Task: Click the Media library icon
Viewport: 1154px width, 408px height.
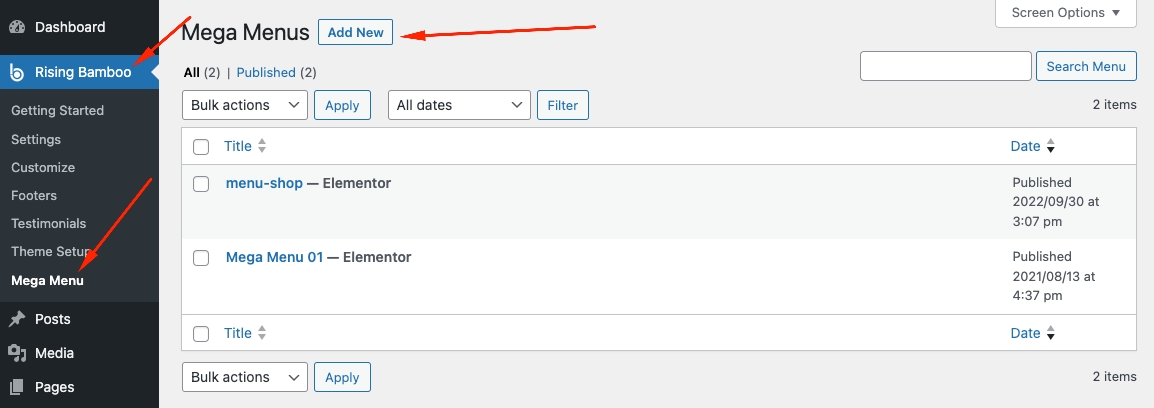Action: tap(17, 353)
